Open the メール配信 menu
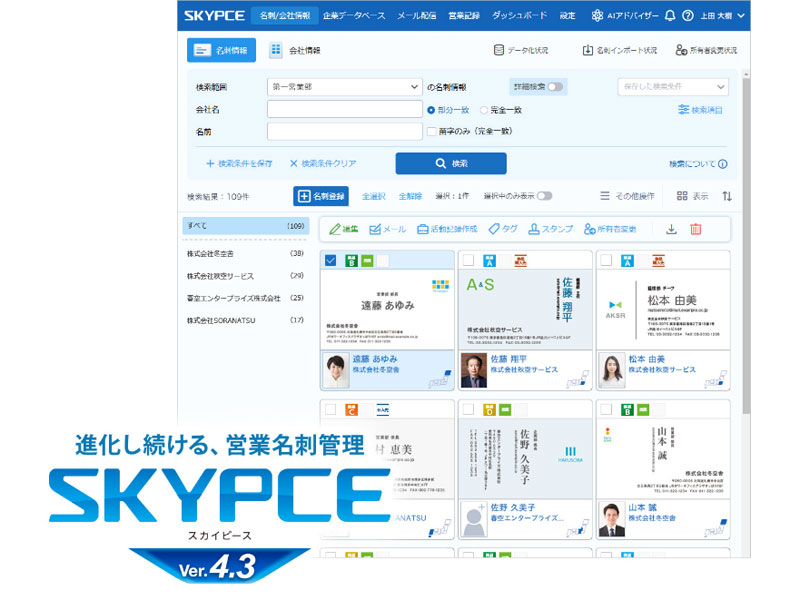This screenshot has height=600, width=800. click(417, 15)
